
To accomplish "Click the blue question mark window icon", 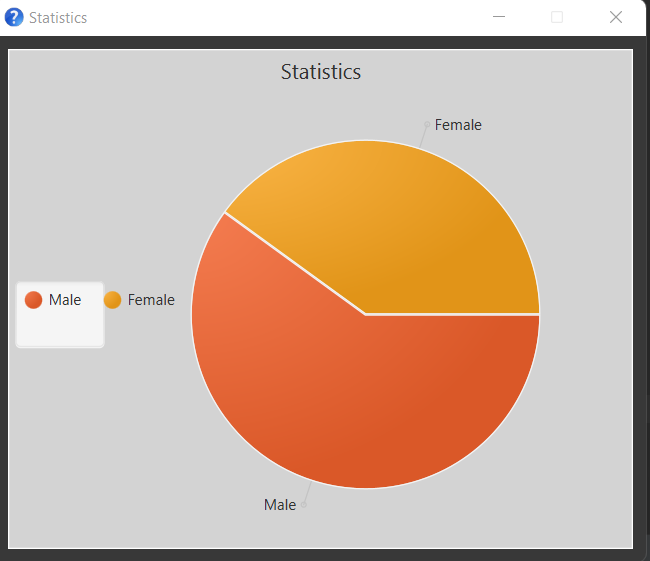I will [x=14, y=17].
